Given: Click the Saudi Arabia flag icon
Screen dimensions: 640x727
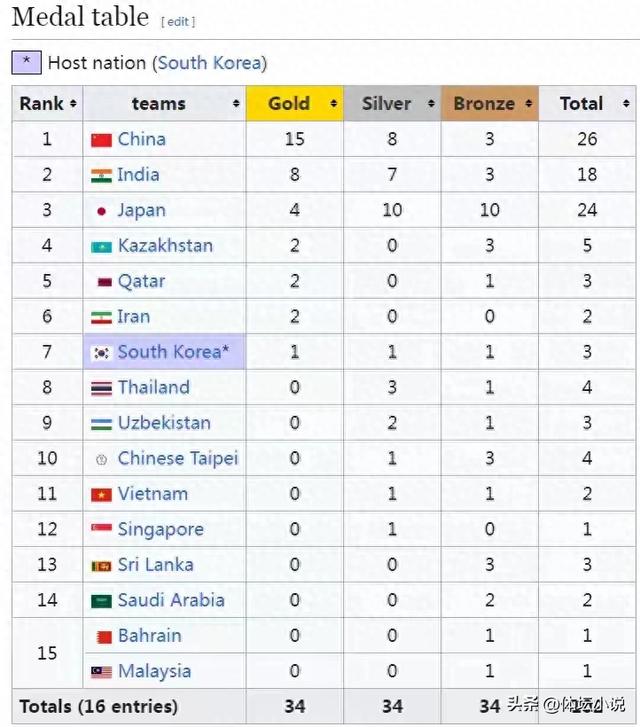Looking at the screenshot, I should (x=101, y=601).
